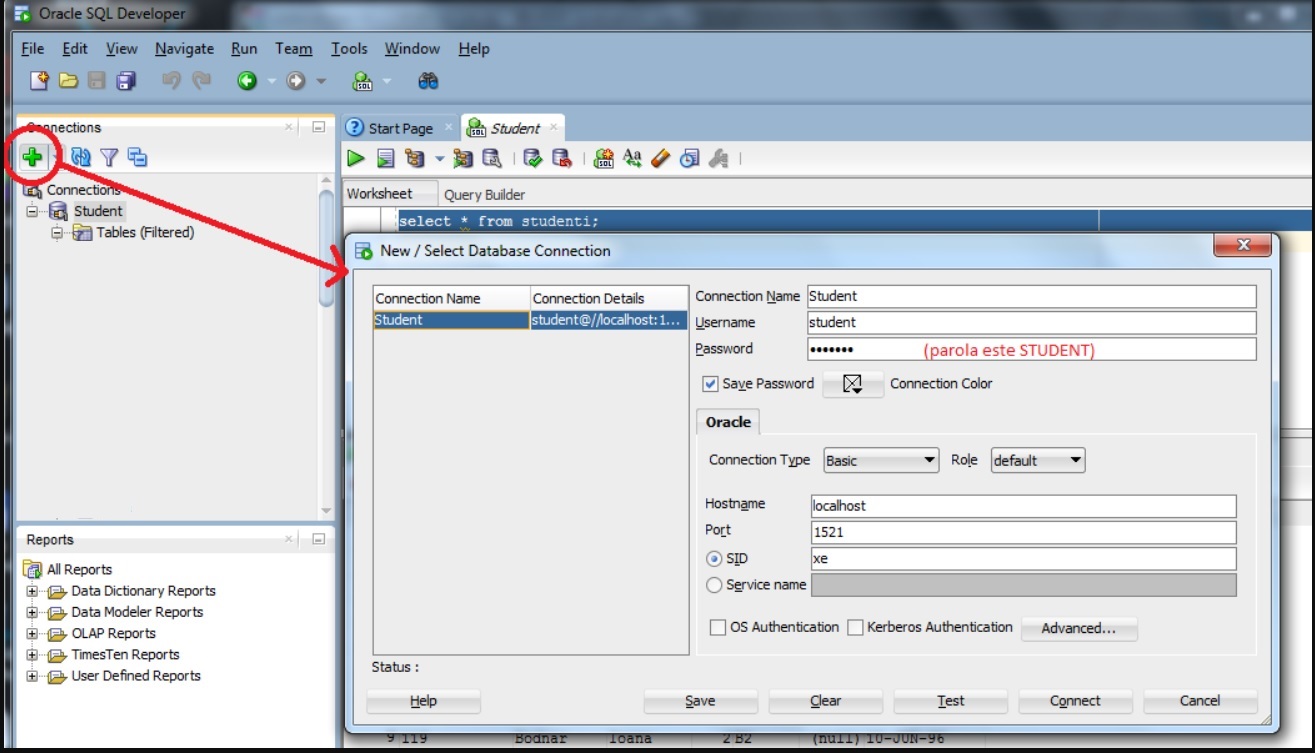Image resolution: width=1315 pixels, height=753 pixels.
Task: Run statement with green play icon
Action: (x=356, y=158)
